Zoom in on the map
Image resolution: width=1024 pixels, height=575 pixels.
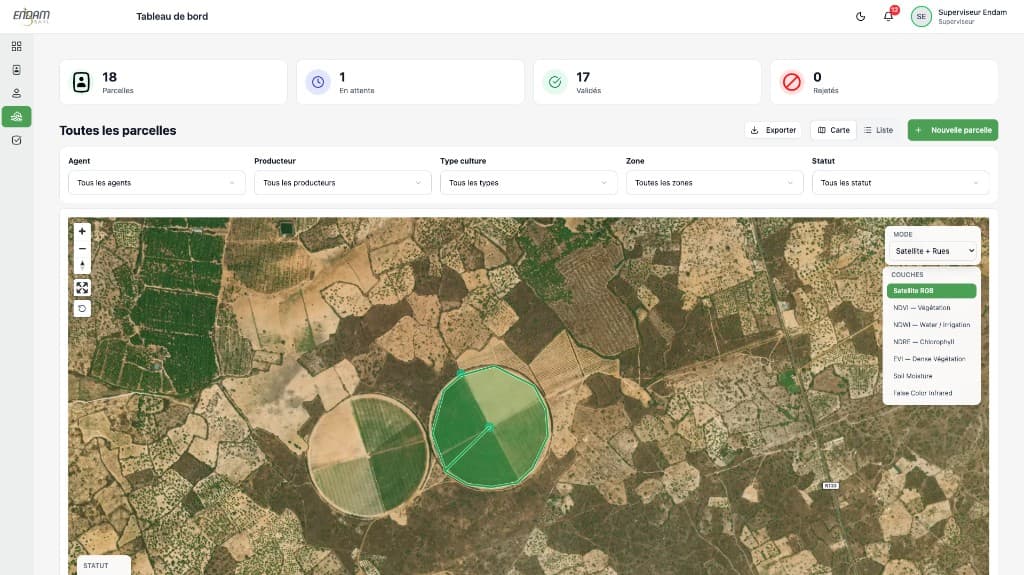point(82,231)
